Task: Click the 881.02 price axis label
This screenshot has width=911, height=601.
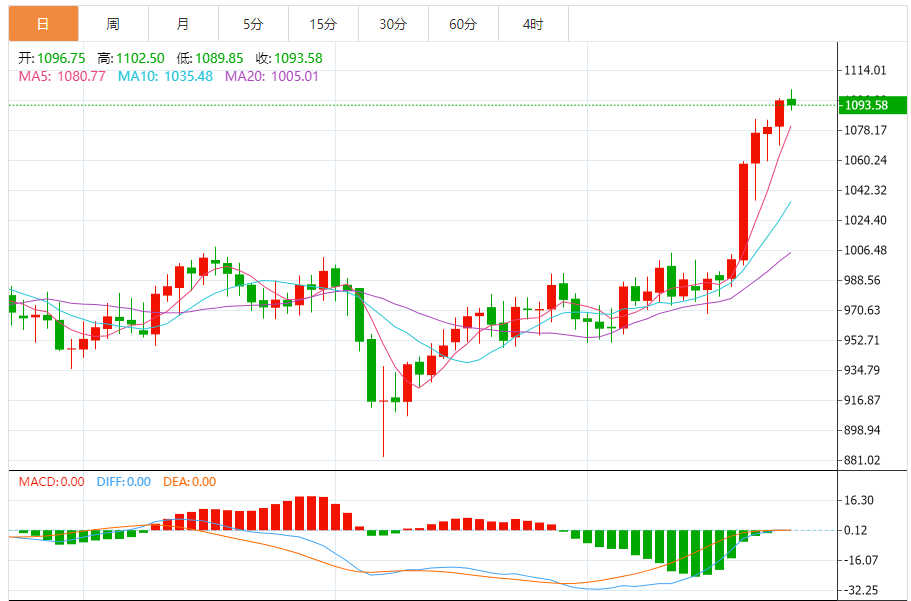Action: coord(862,460)
